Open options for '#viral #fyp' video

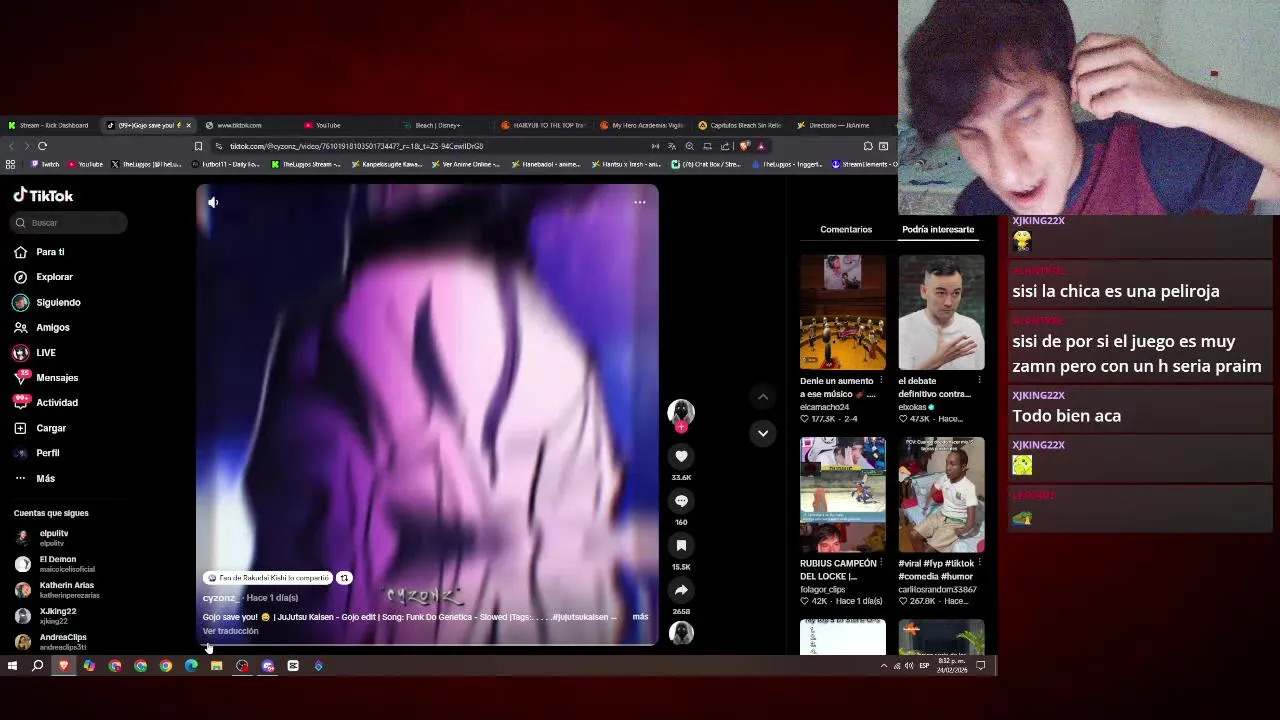click(979, 563)
